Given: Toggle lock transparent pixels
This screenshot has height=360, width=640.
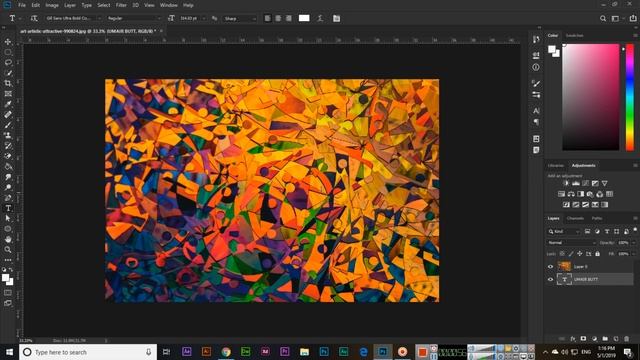Looking at the screenshot, I should (562, 254).
